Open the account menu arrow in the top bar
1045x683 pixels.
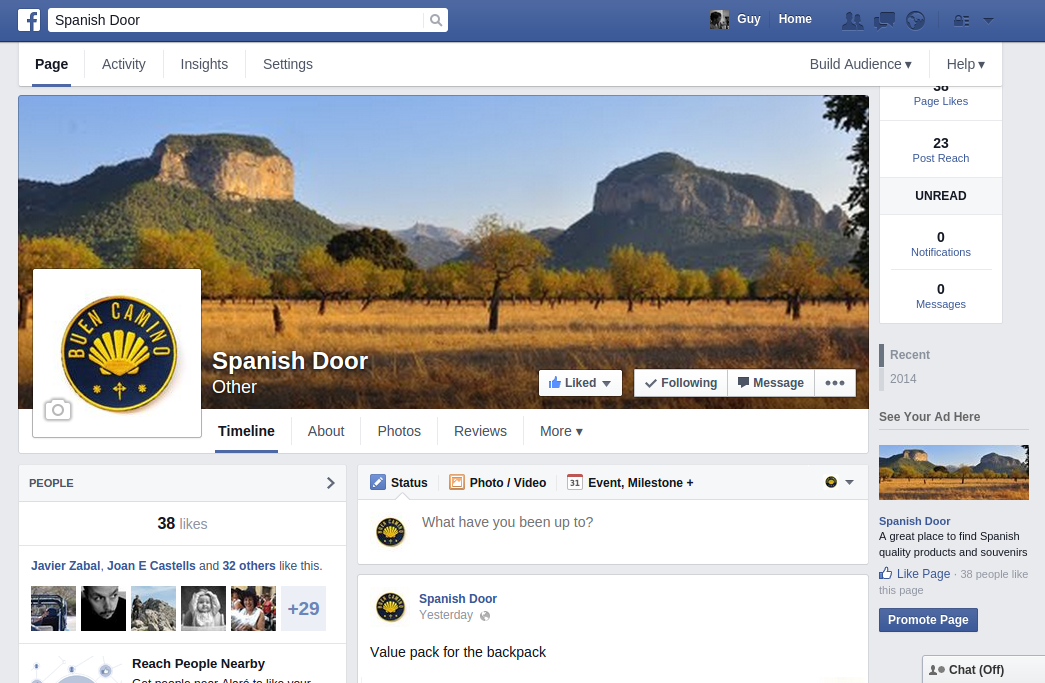[988, 21]
